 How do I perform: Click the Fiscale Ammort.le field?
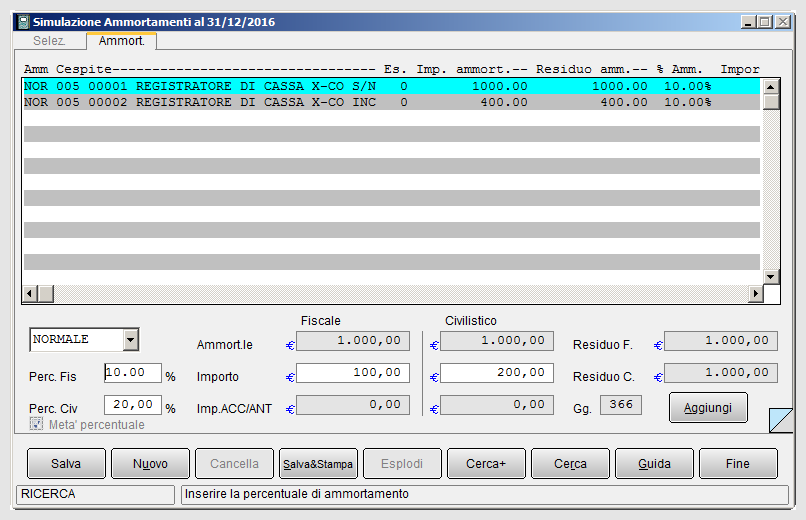353,341
